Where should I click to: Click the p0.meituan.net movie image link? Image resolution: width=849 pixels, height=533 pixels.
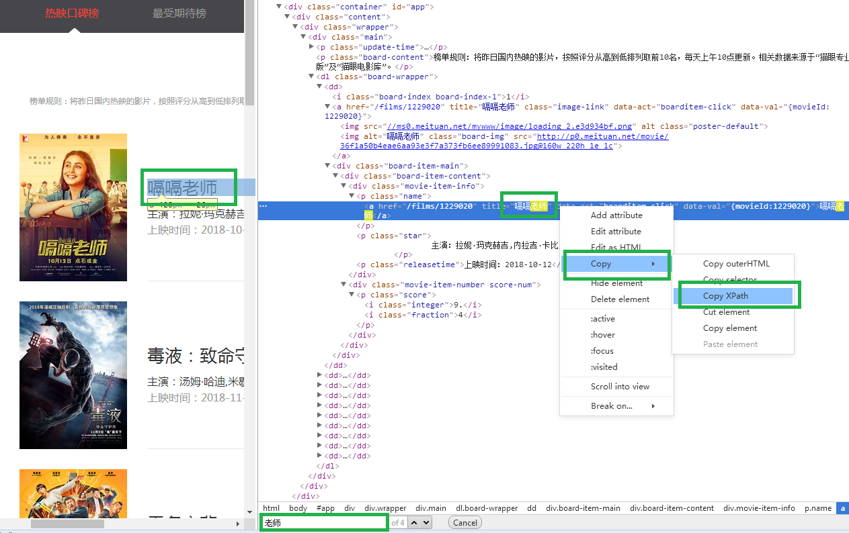(x=602, y=136)
